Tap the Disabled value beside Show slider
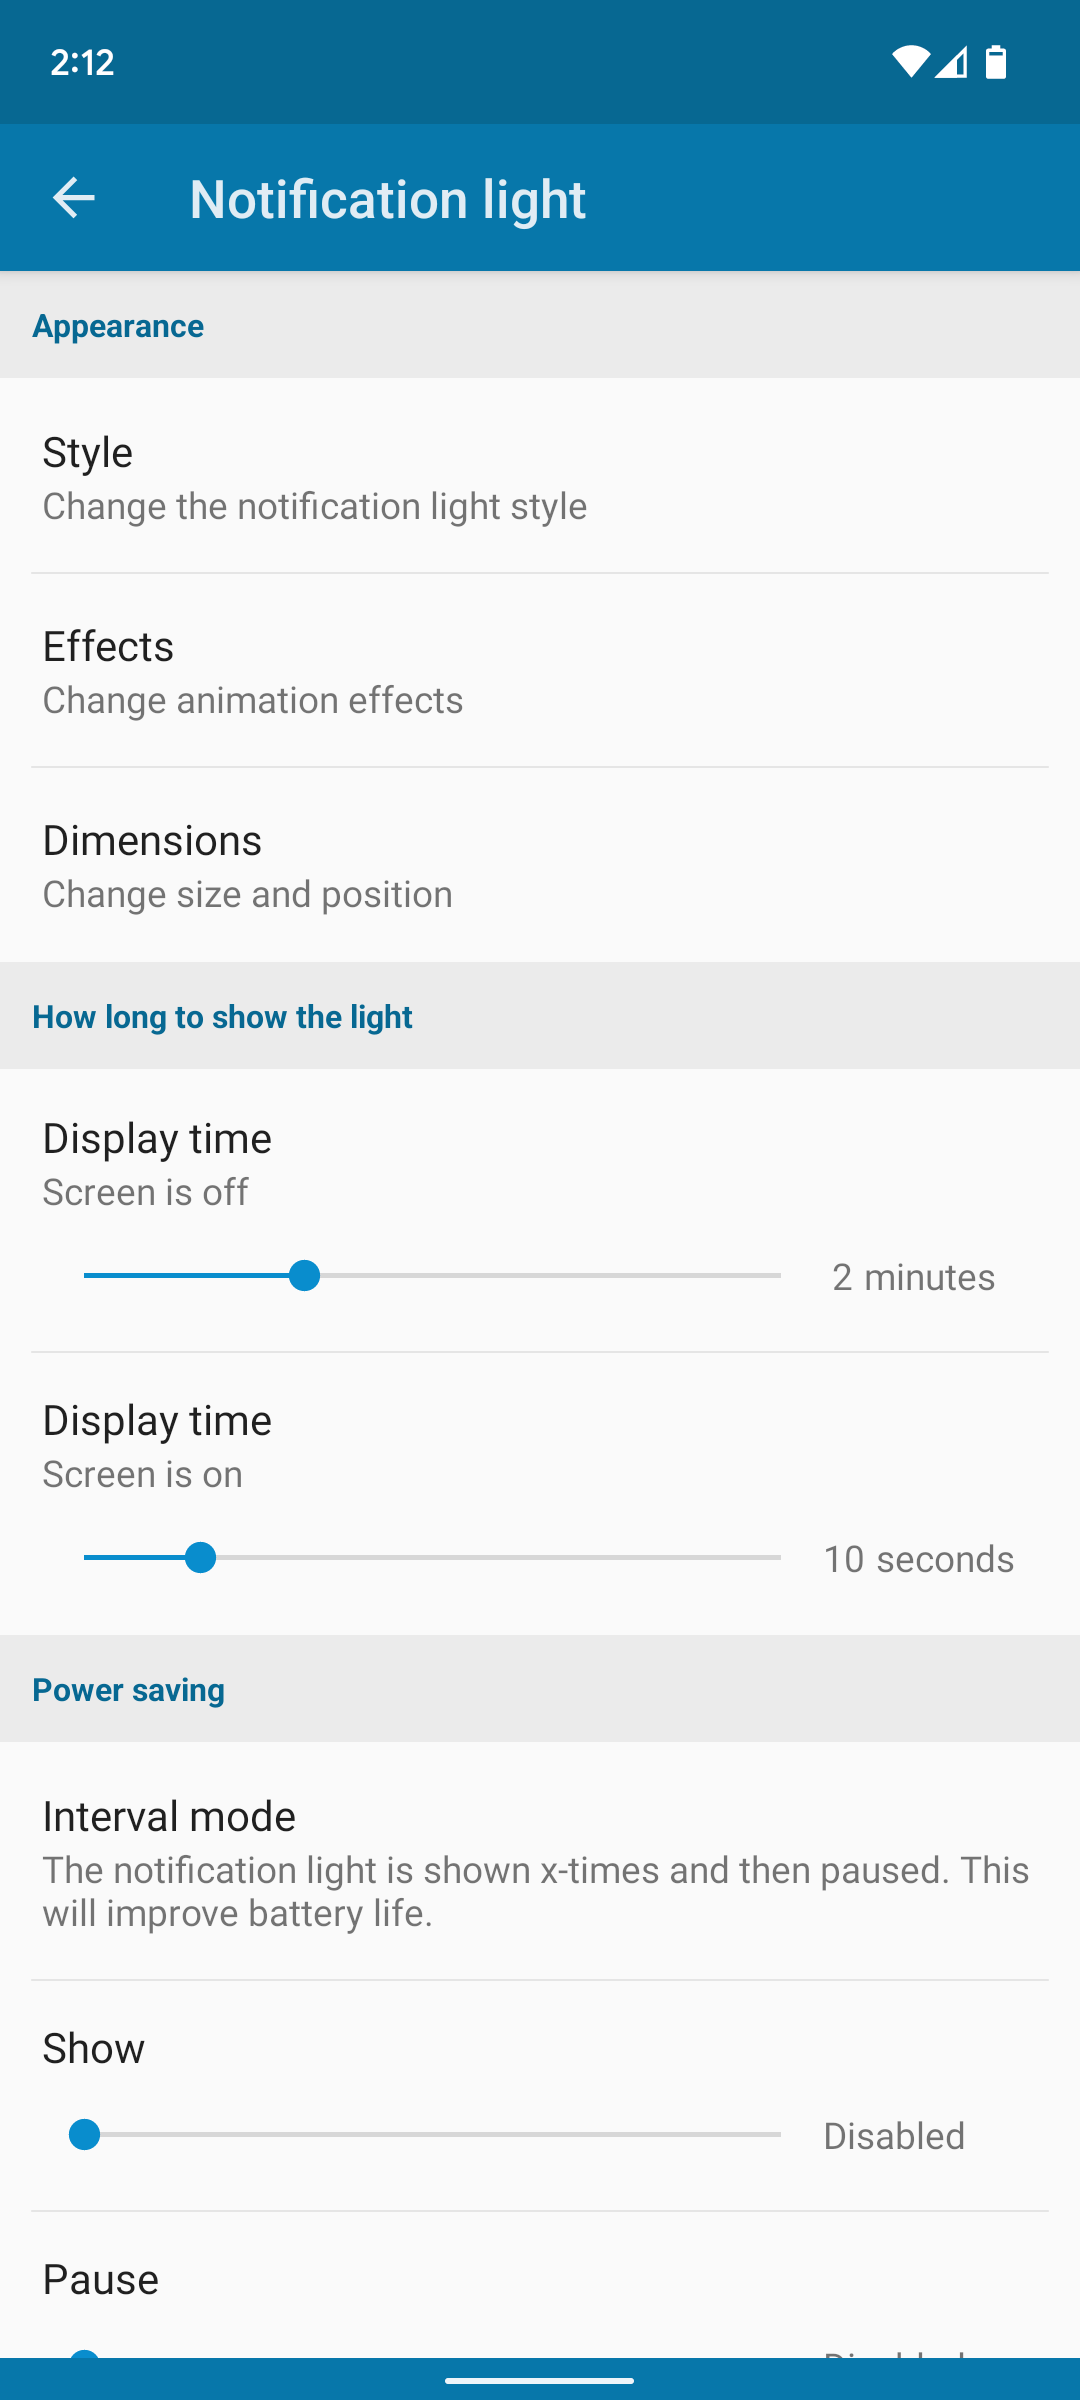1080x2400 pixels. tap(894, 2136)
